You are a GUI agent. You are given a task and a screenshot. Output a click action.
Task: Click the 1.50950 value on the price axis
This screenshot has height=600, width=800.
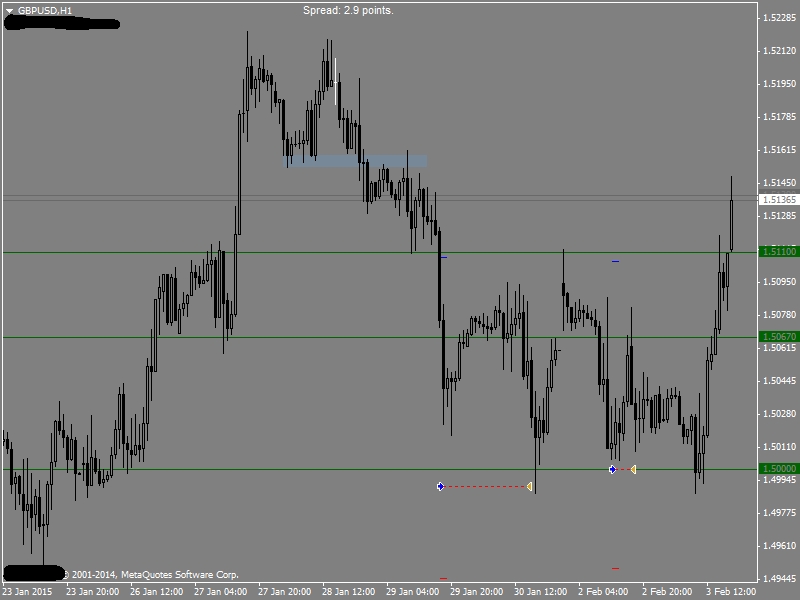pyautogui.click(x=779, y=282)
